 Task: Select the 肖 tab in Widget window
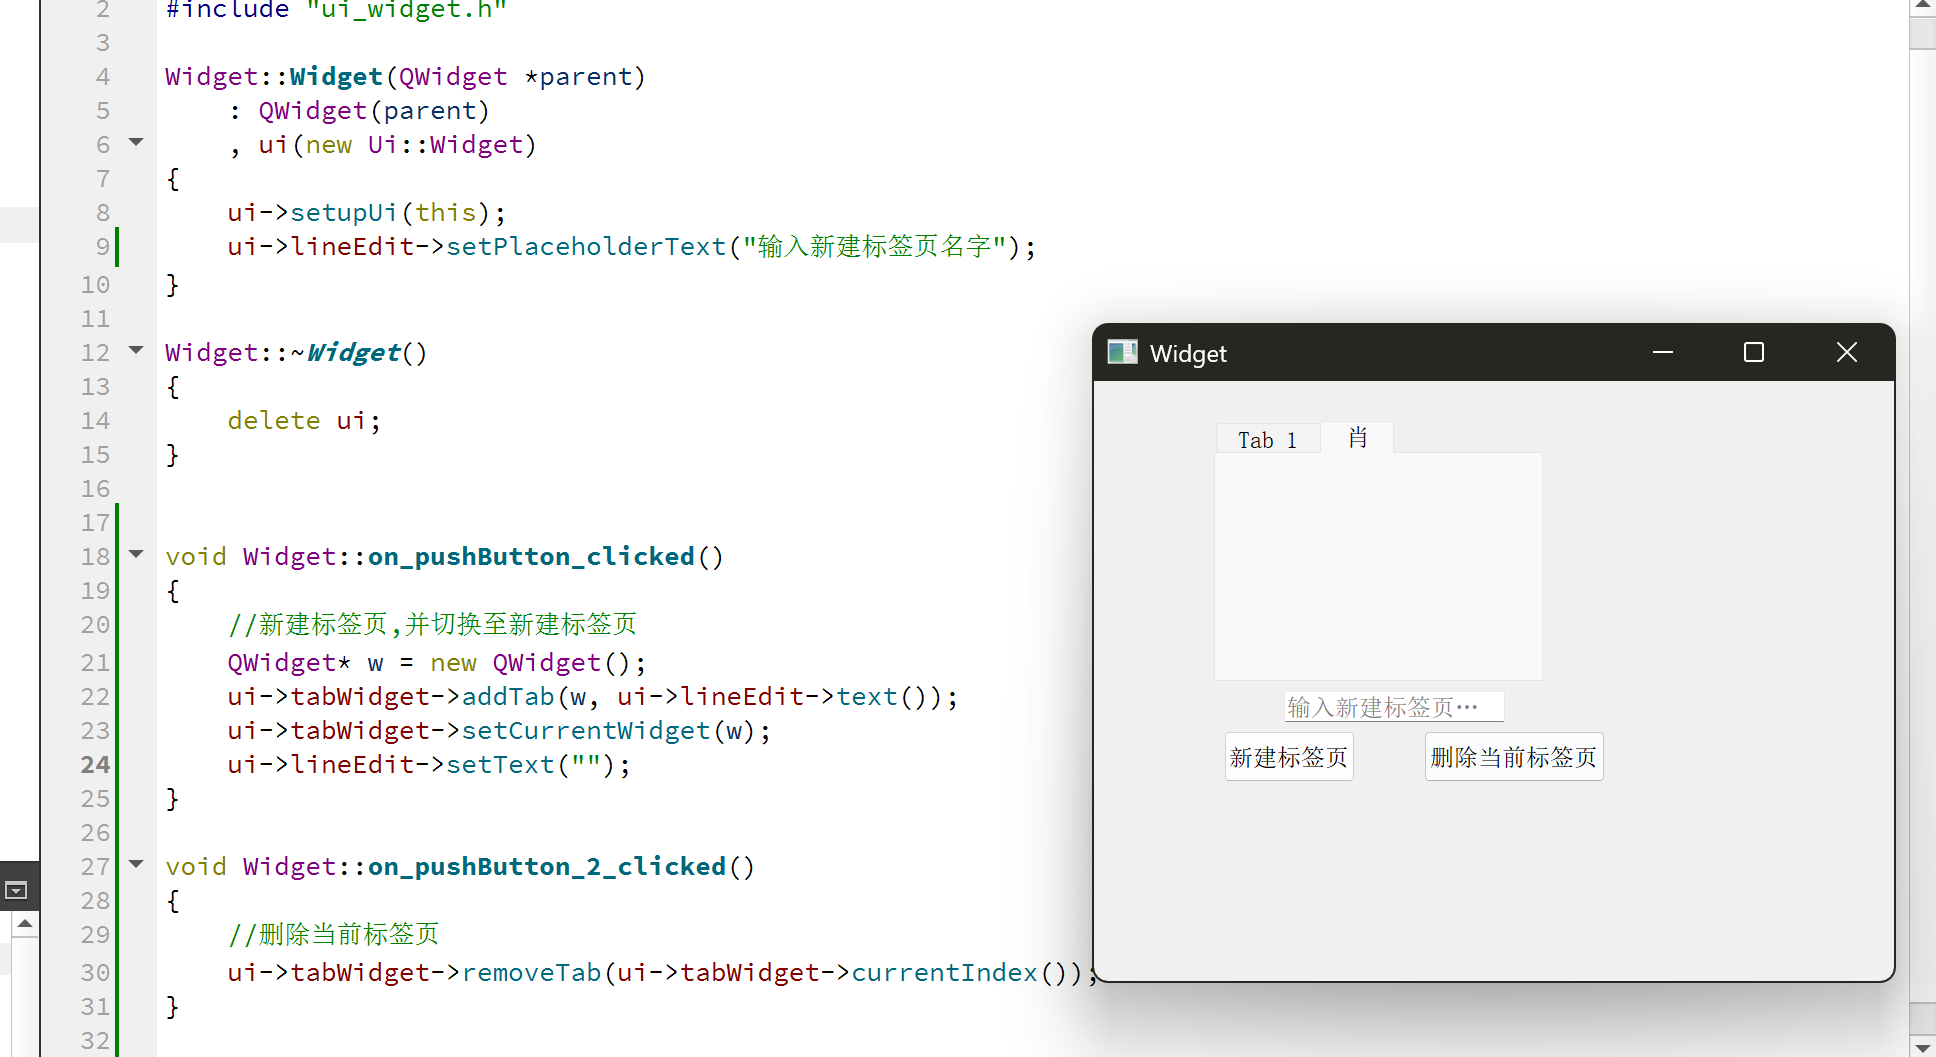1357,438
